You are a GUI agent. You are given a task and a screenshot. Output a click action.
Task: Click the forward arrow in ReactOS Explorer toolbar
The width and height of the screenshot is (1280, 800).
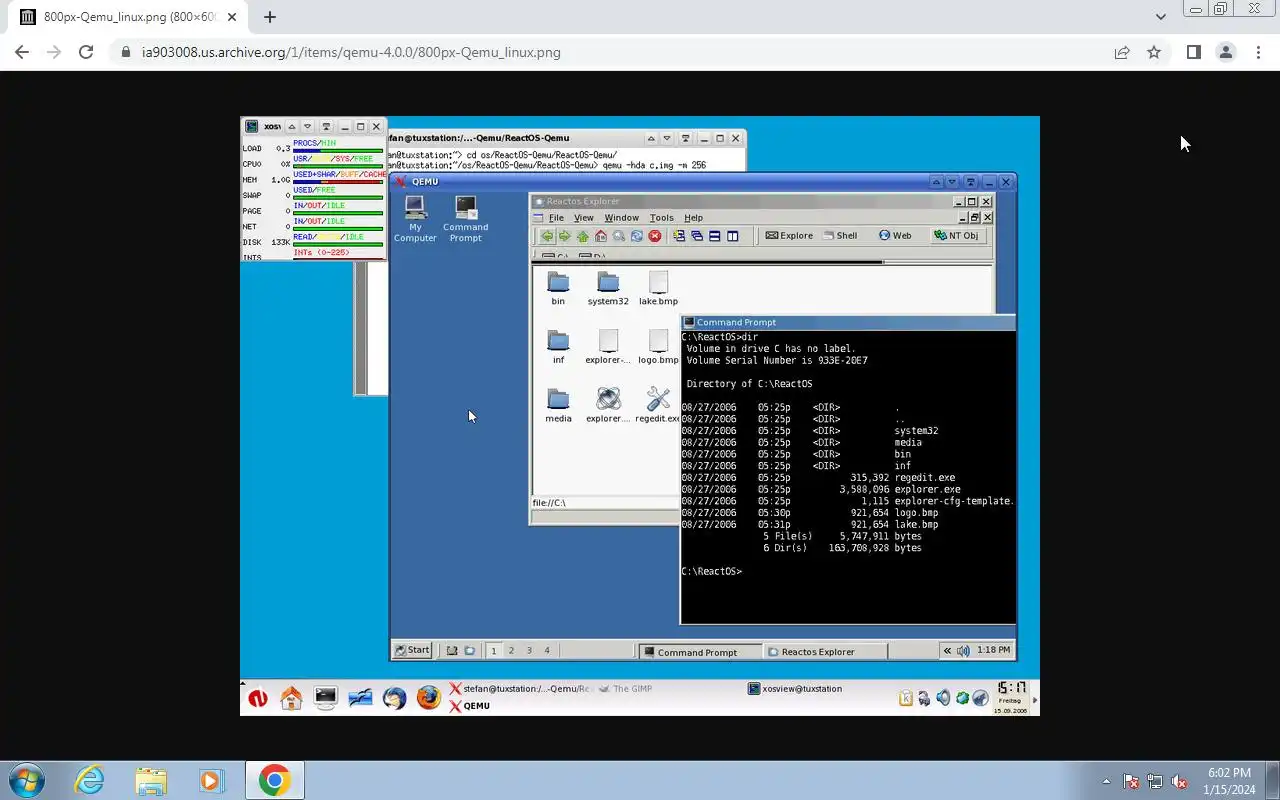(565, 236)
